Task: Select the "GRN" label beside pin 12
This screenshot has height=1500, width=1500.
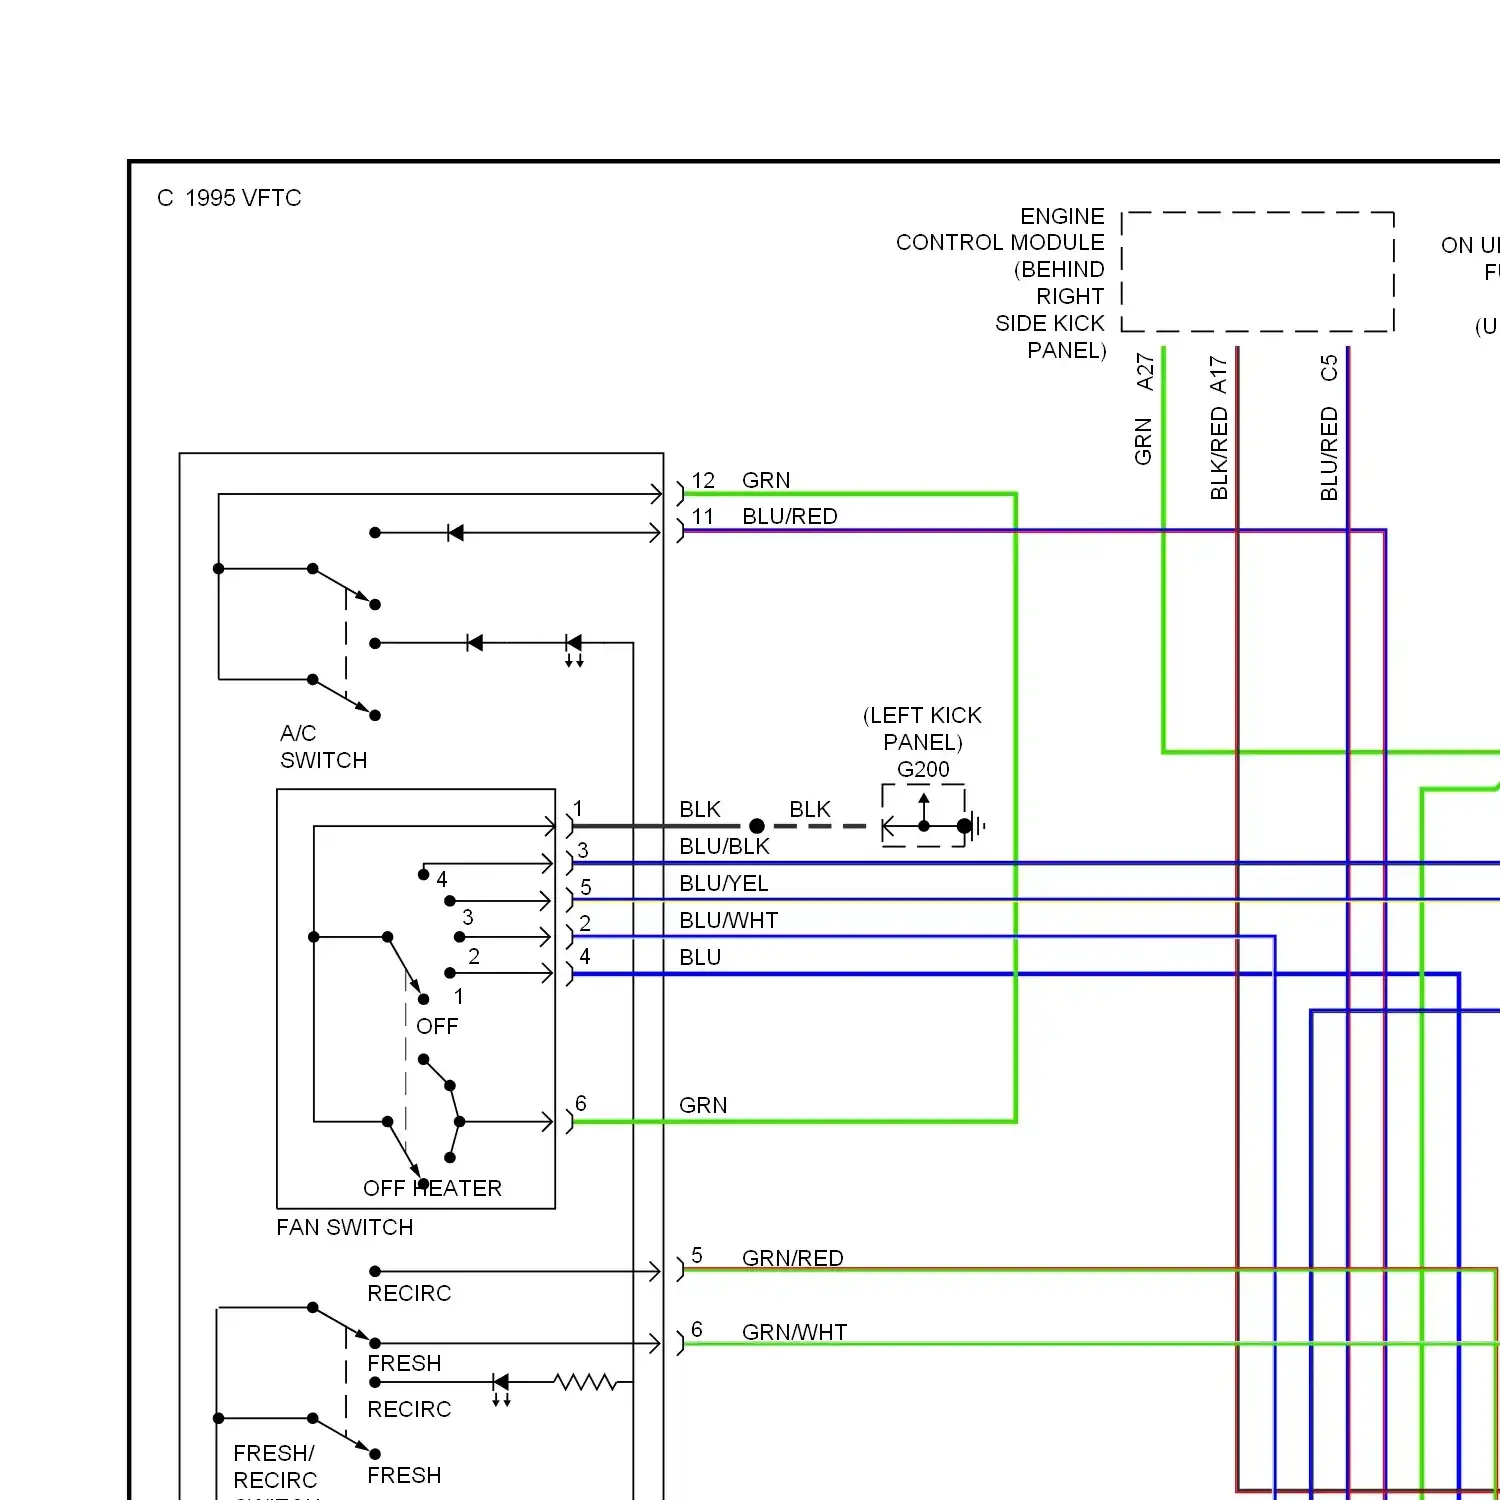Action: coord(766,480)
